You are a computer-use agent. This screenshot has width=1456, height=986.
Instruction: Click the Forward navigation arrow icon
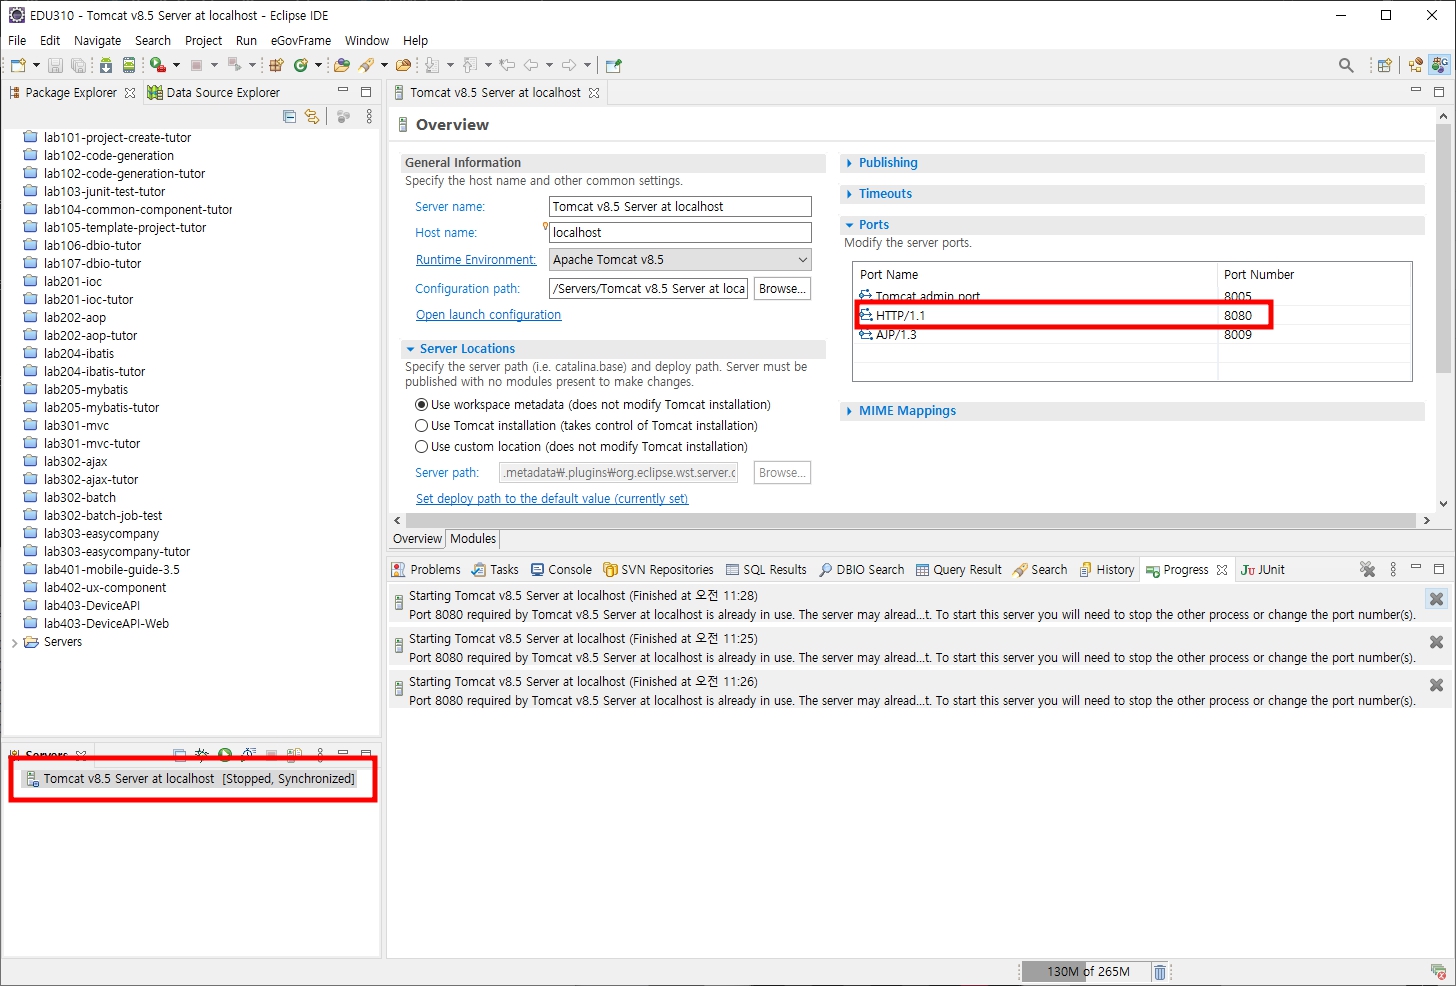(x=569, y=65)
